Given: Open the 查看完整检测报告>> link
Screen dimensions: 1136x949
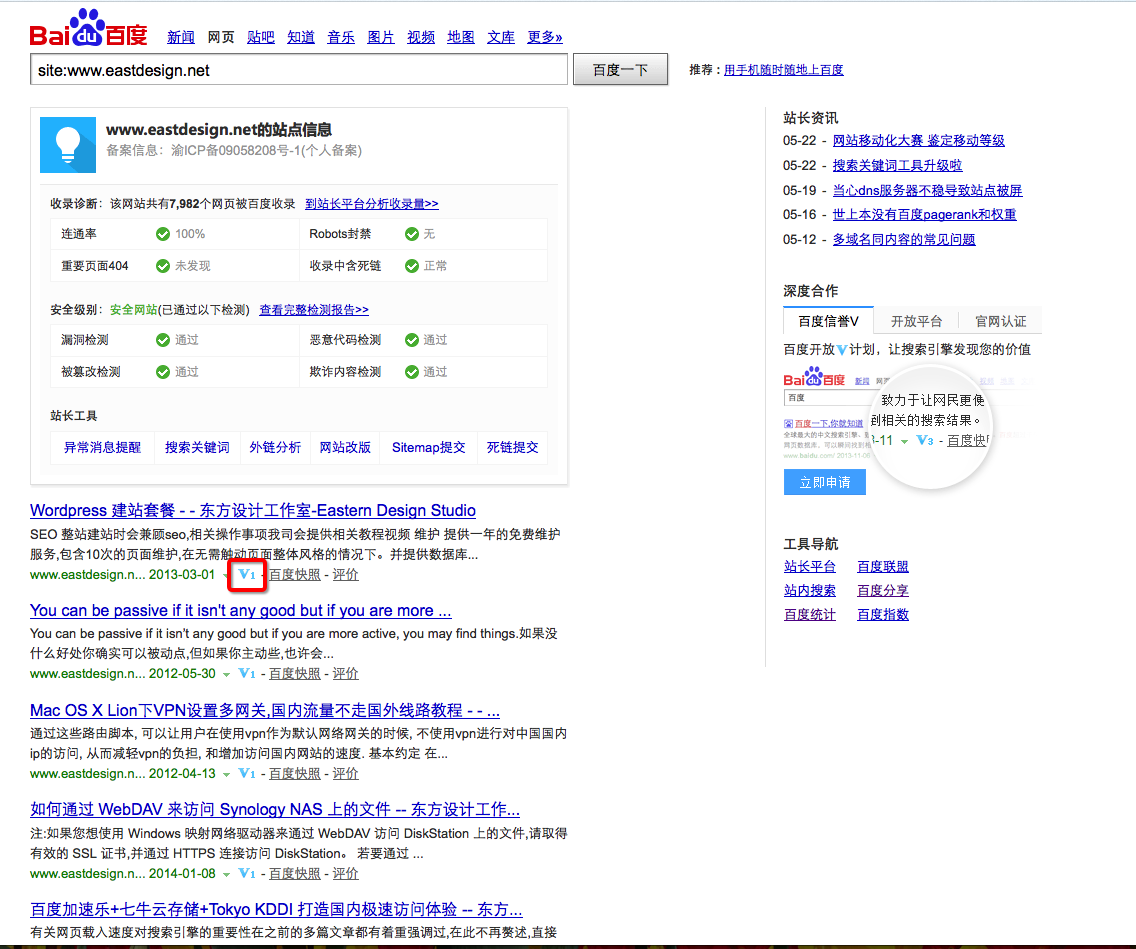Looking at the screenshot, I should tap(314, 310).
